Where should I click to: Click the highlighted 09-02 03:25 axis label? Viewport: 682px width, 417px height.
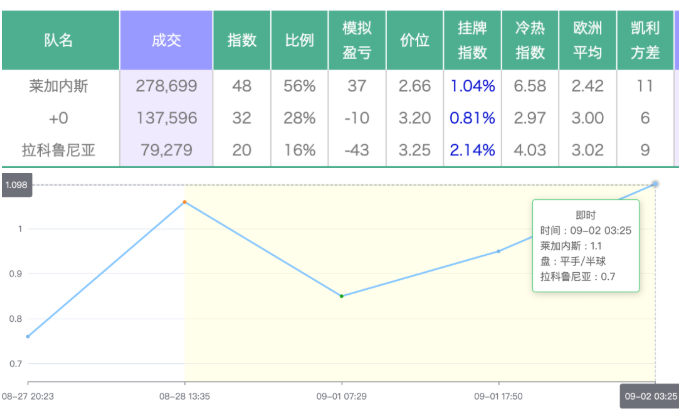click(x=651, y=396)
